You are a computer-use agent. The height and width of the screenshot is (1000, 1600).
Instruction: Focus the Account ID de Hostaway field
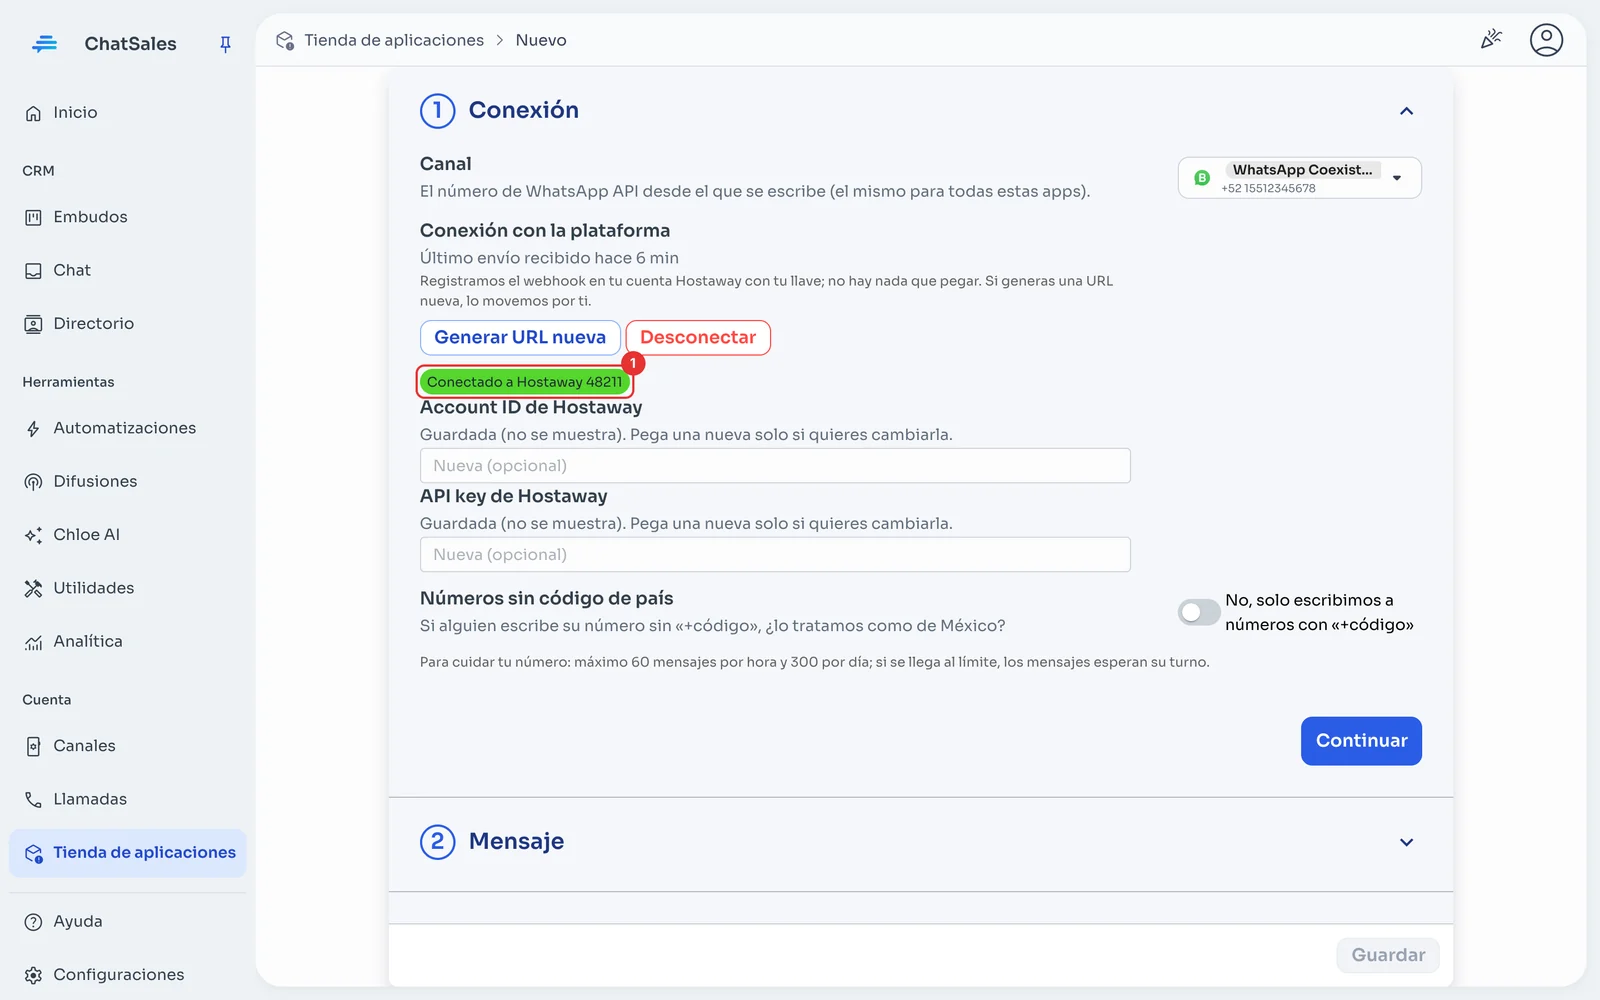point(775,466)
